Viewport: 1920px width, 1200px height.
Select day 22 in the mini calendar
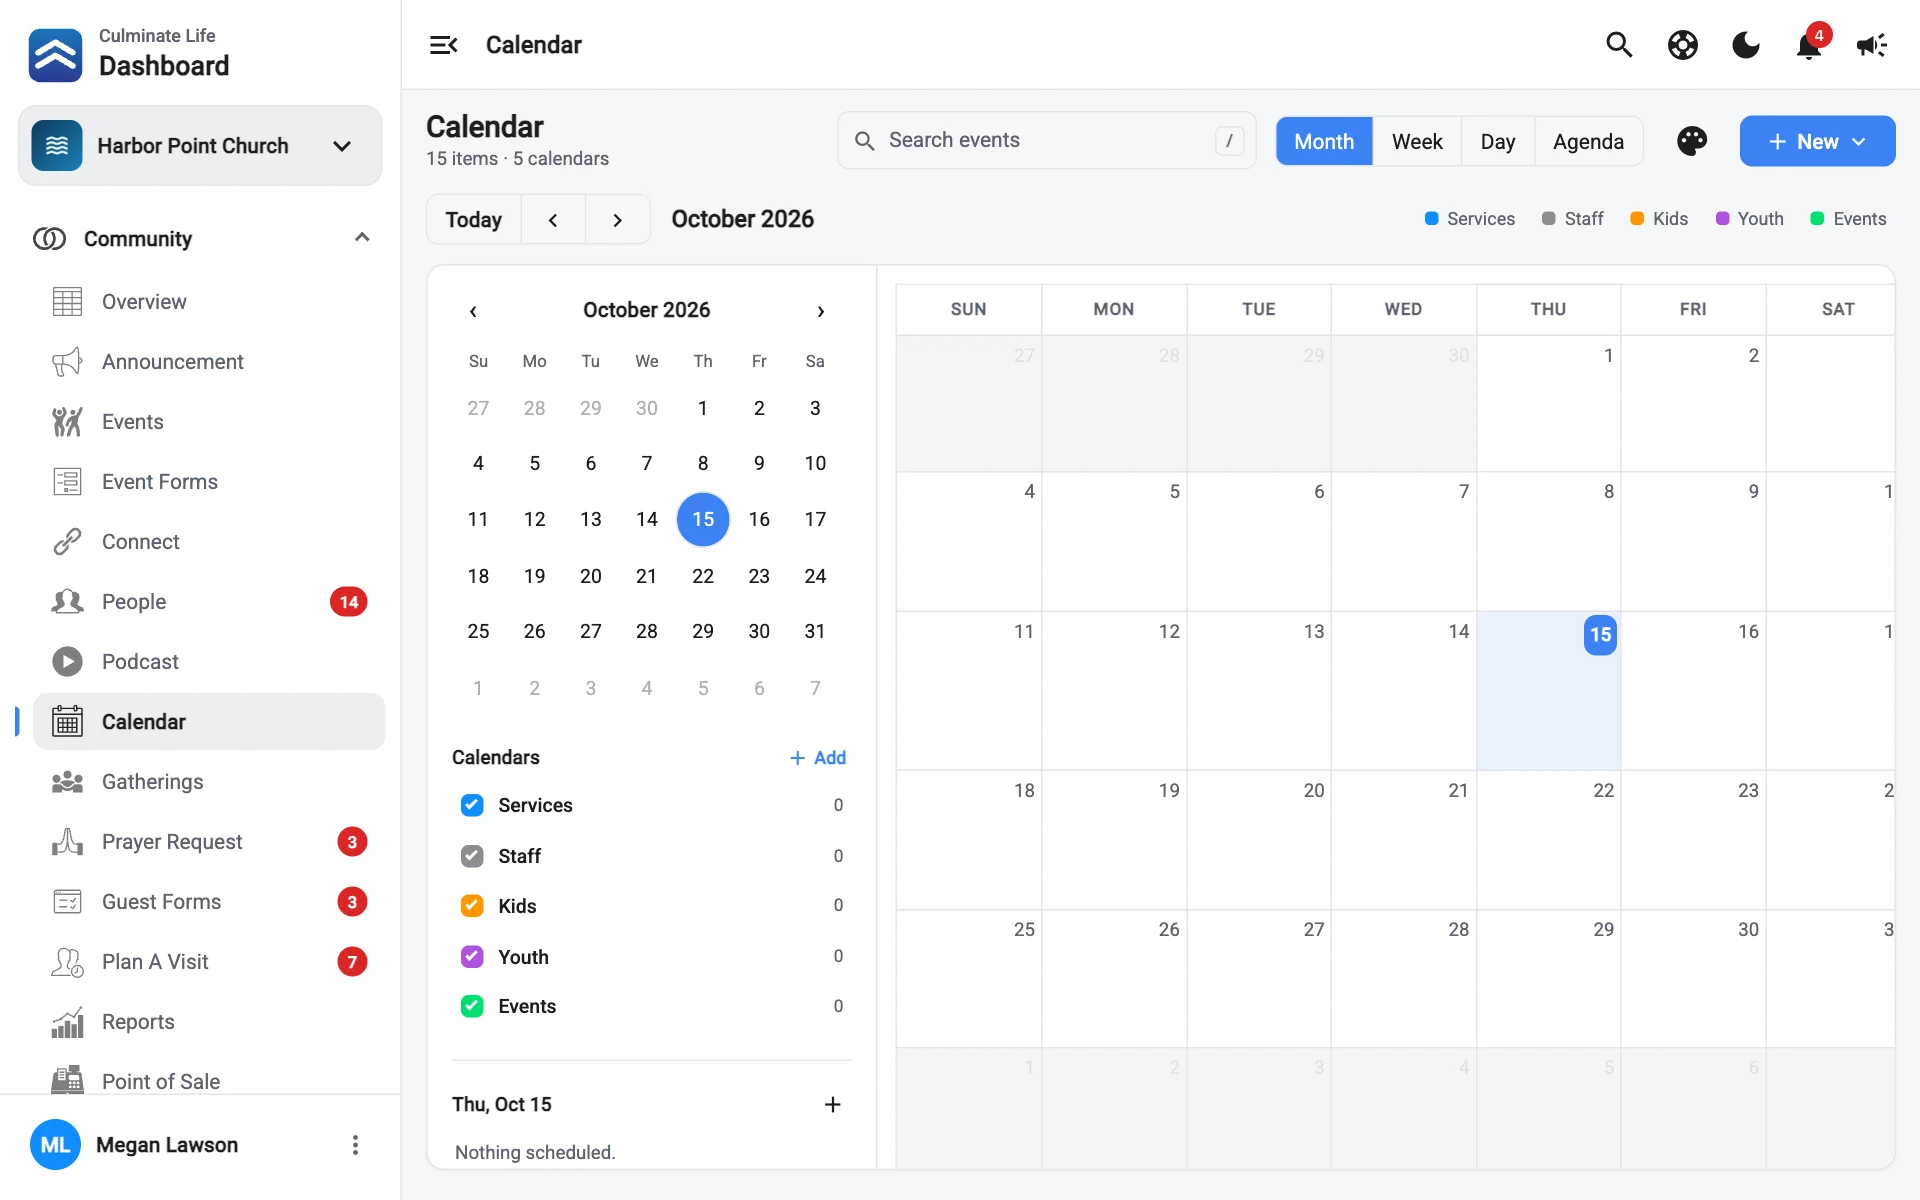click(703, 576)
